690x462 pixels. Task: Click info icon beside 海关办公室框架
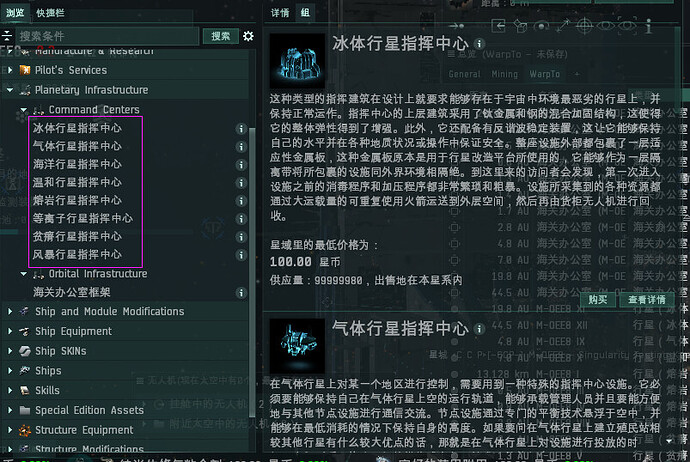[x=241, y=292]
